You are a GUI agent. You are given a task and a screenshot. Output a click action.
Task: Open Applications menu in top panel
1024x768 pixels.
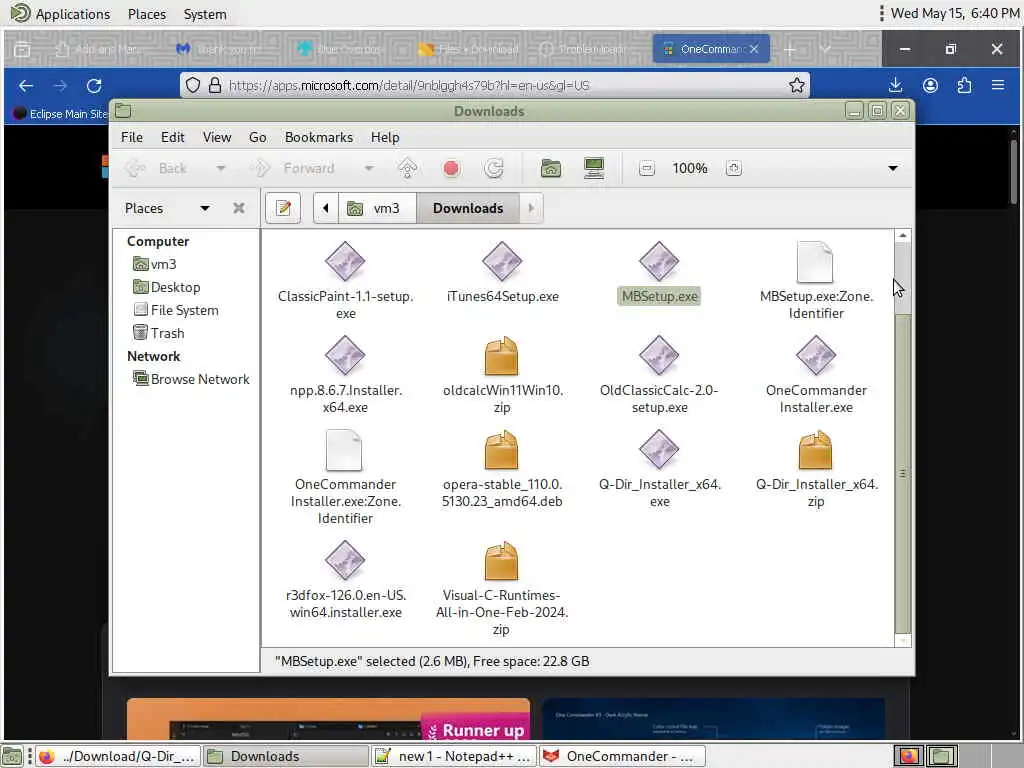click(x=61, y=14)
